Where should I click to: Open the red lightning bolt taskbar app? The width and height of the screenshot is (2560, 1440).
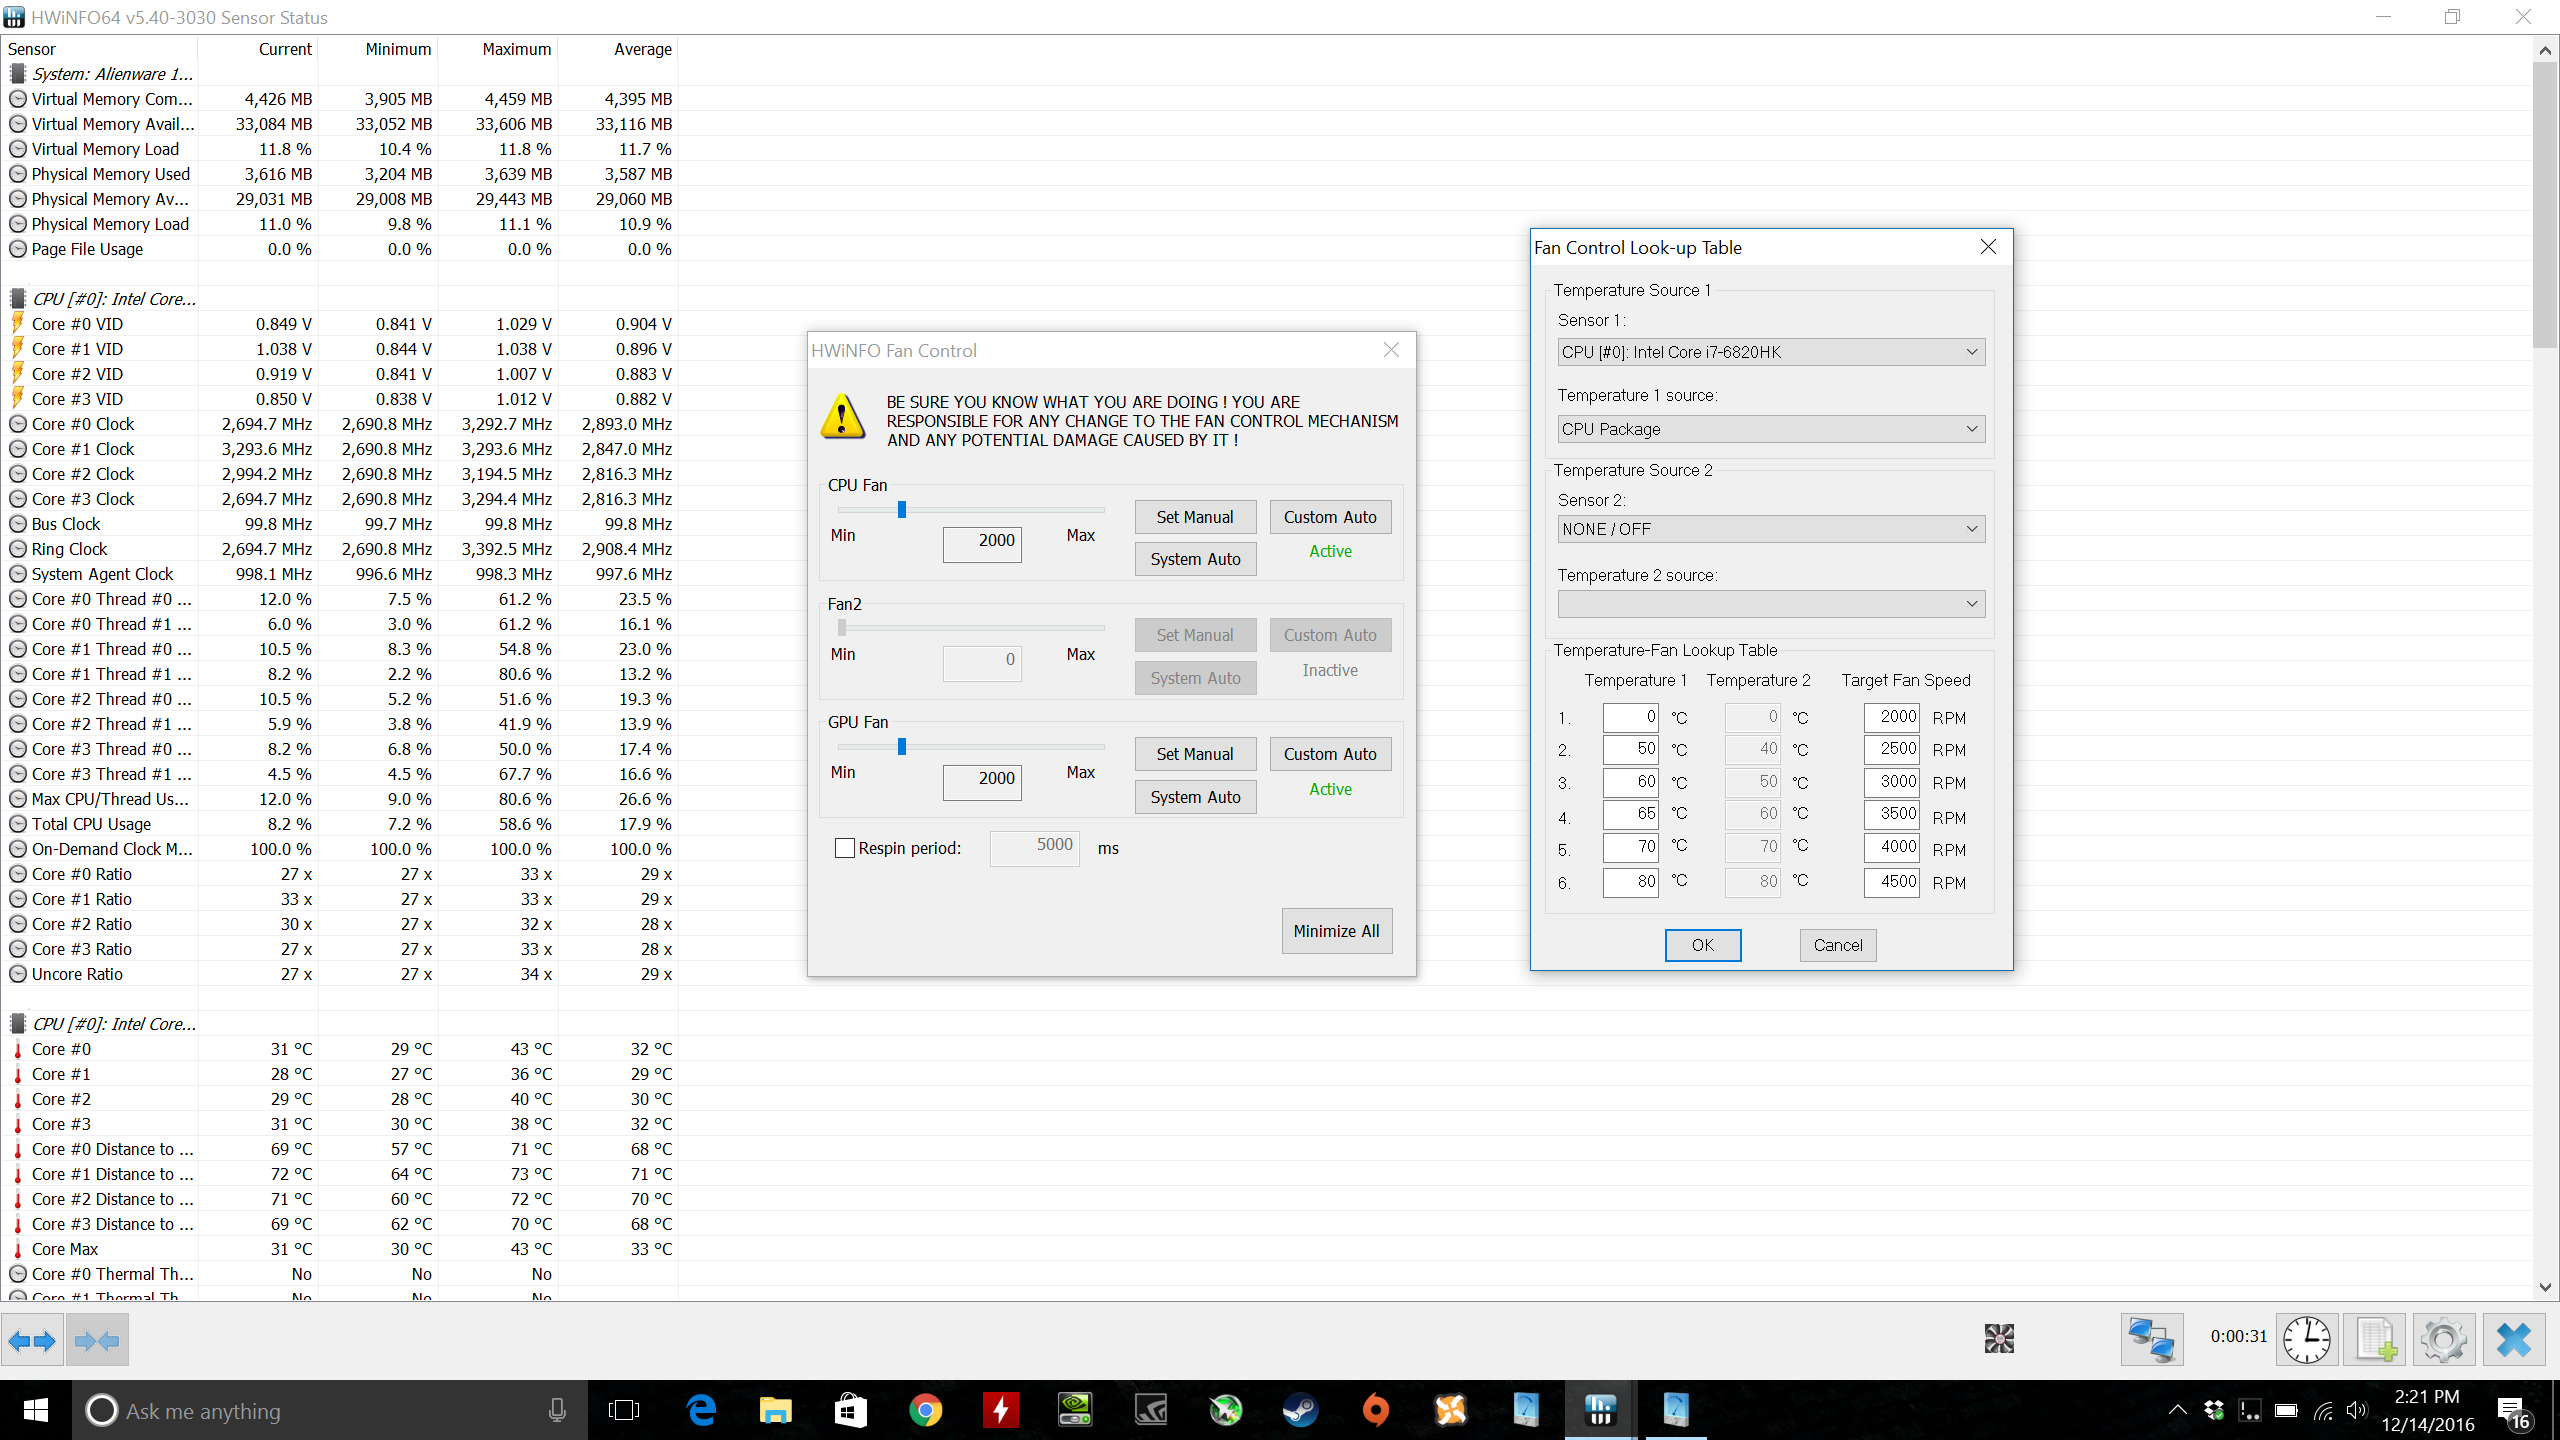[x=1000, y=1410]
